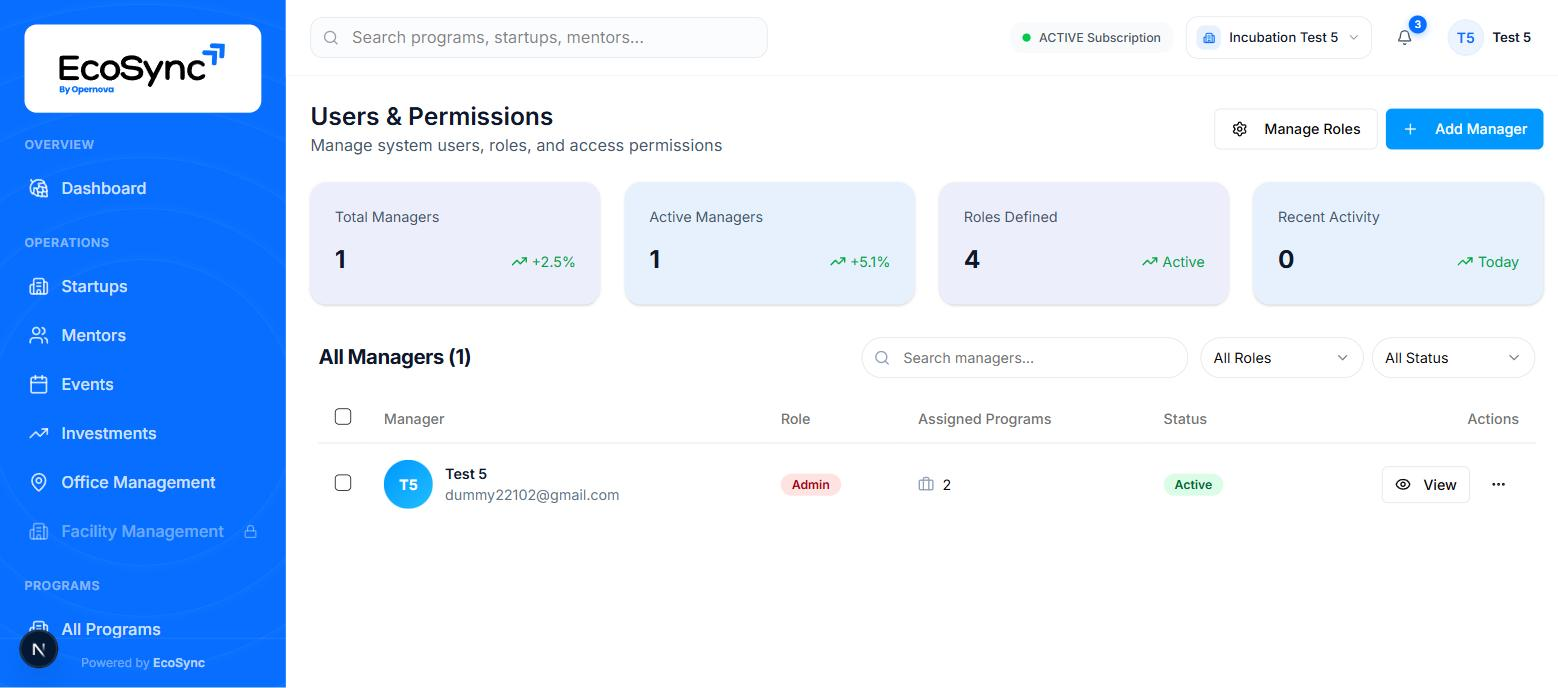The width and height of the screenshot is (1558, 688).
Task: Click the trend arrow in Recent Activity card
Action: click(x=1465, y=262)
